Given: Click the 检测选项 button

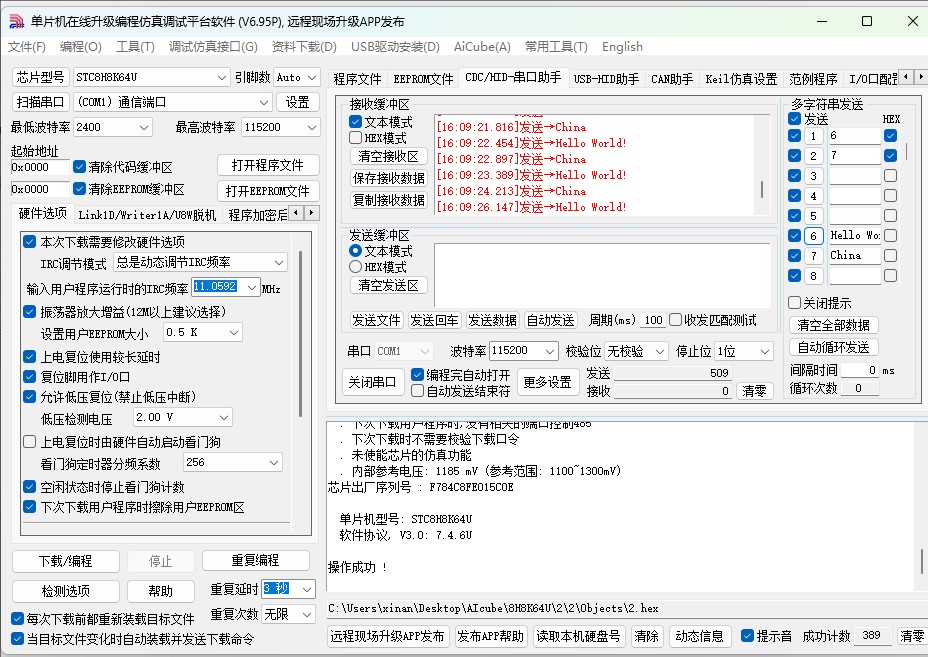Looking at the screenshot, I should 65,591.
